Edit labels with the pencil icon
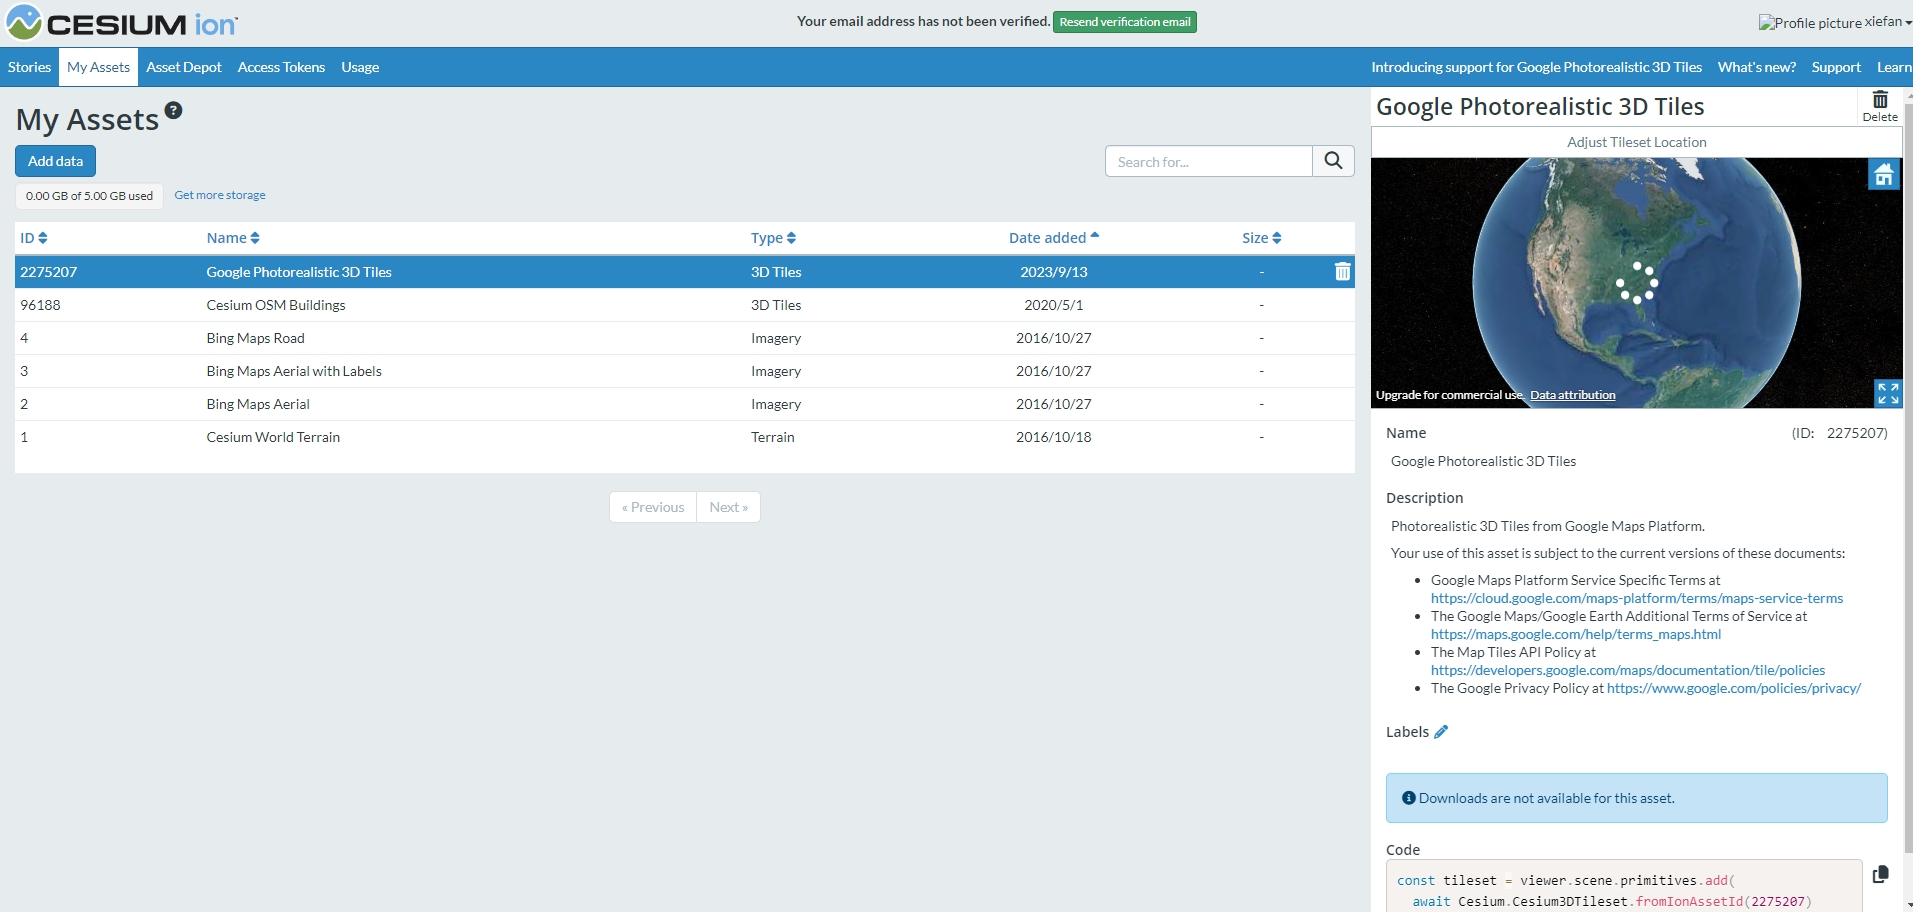The width and height of the screenshot is (1913, 912). coord(1441,732)
